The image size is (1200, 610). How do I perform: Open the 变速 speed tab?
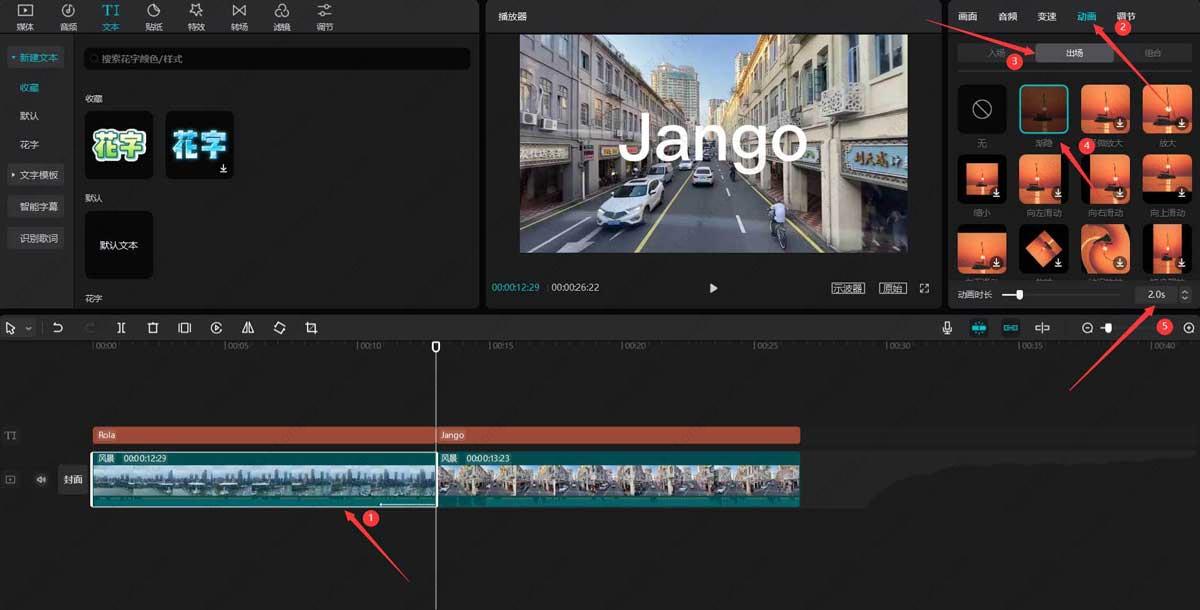1046,17
